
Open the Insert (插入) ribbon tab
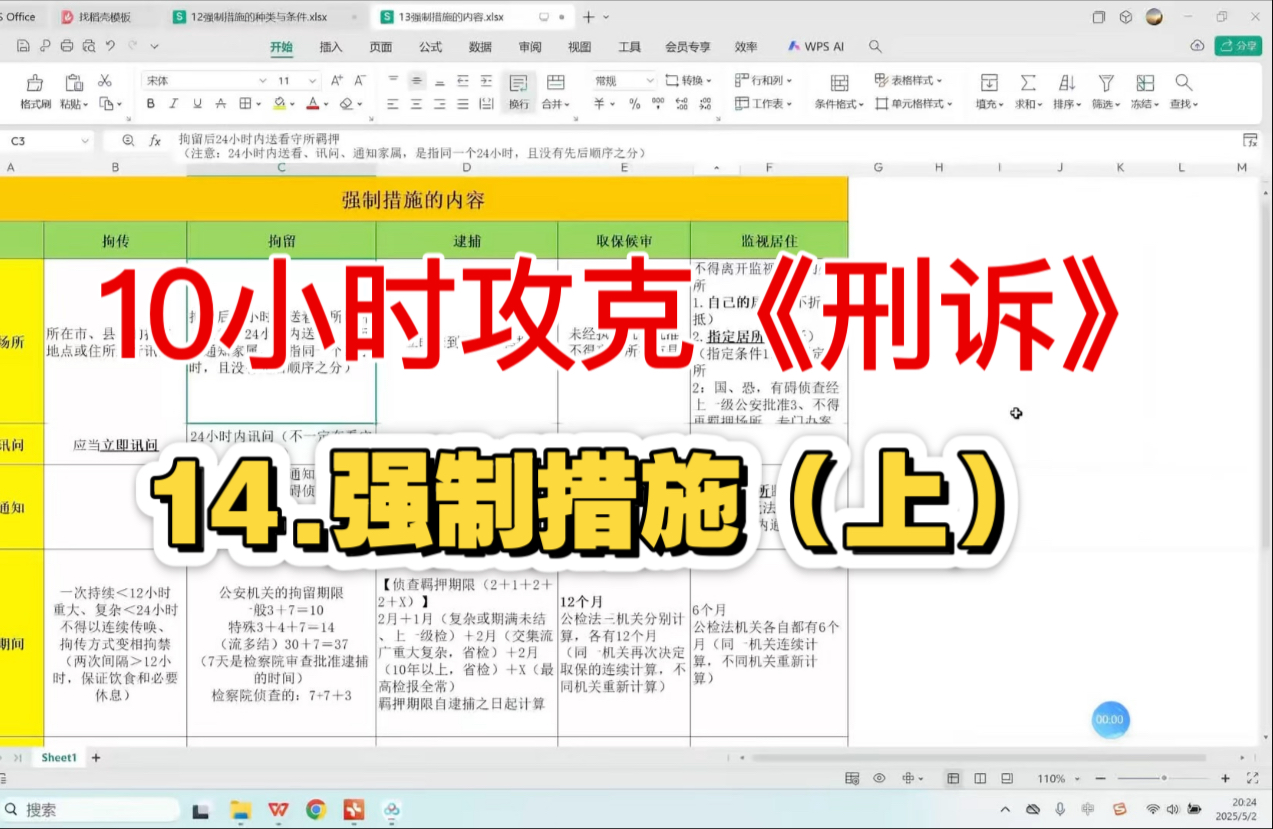click(x=331, y=47)
